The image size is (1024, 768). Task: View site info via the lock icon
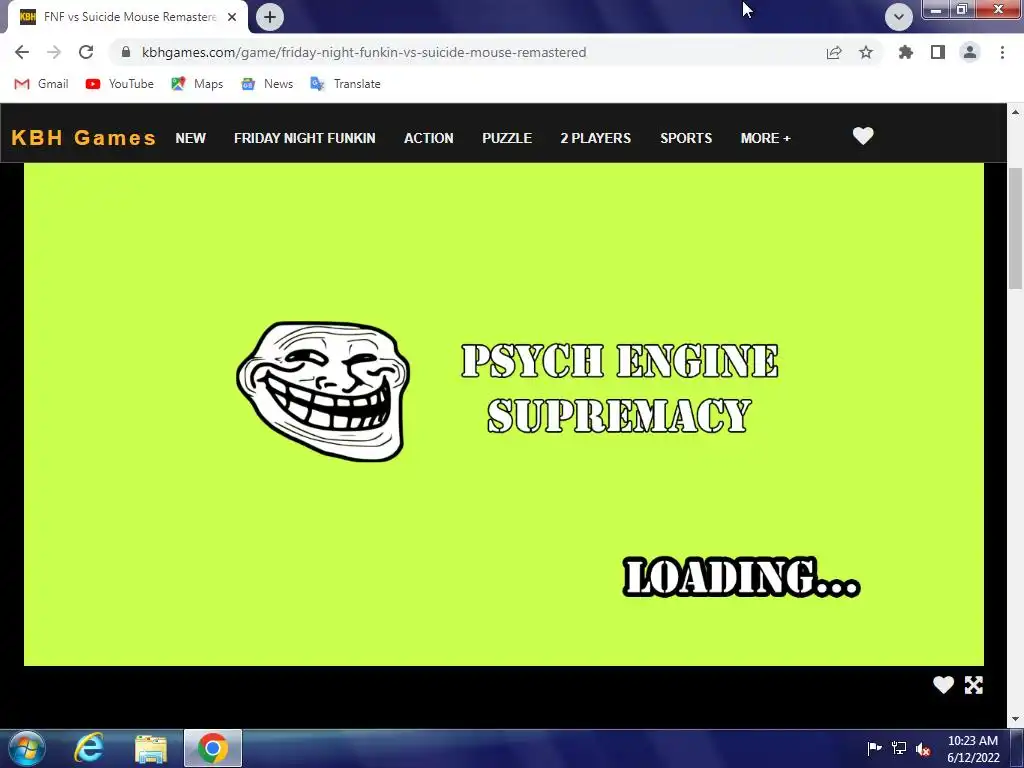click(x=126, y=52)
